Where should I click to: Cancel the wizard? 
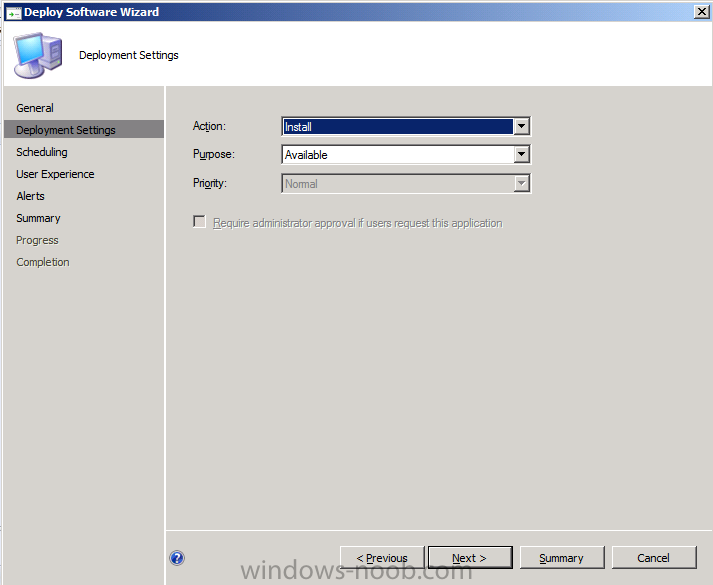[x=654, y=558]
